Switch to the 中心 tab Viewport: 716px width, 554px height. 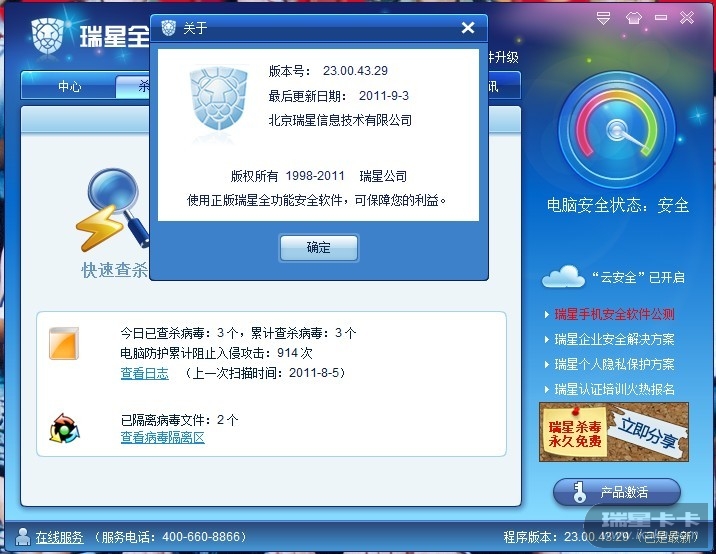tap(69, 86)
